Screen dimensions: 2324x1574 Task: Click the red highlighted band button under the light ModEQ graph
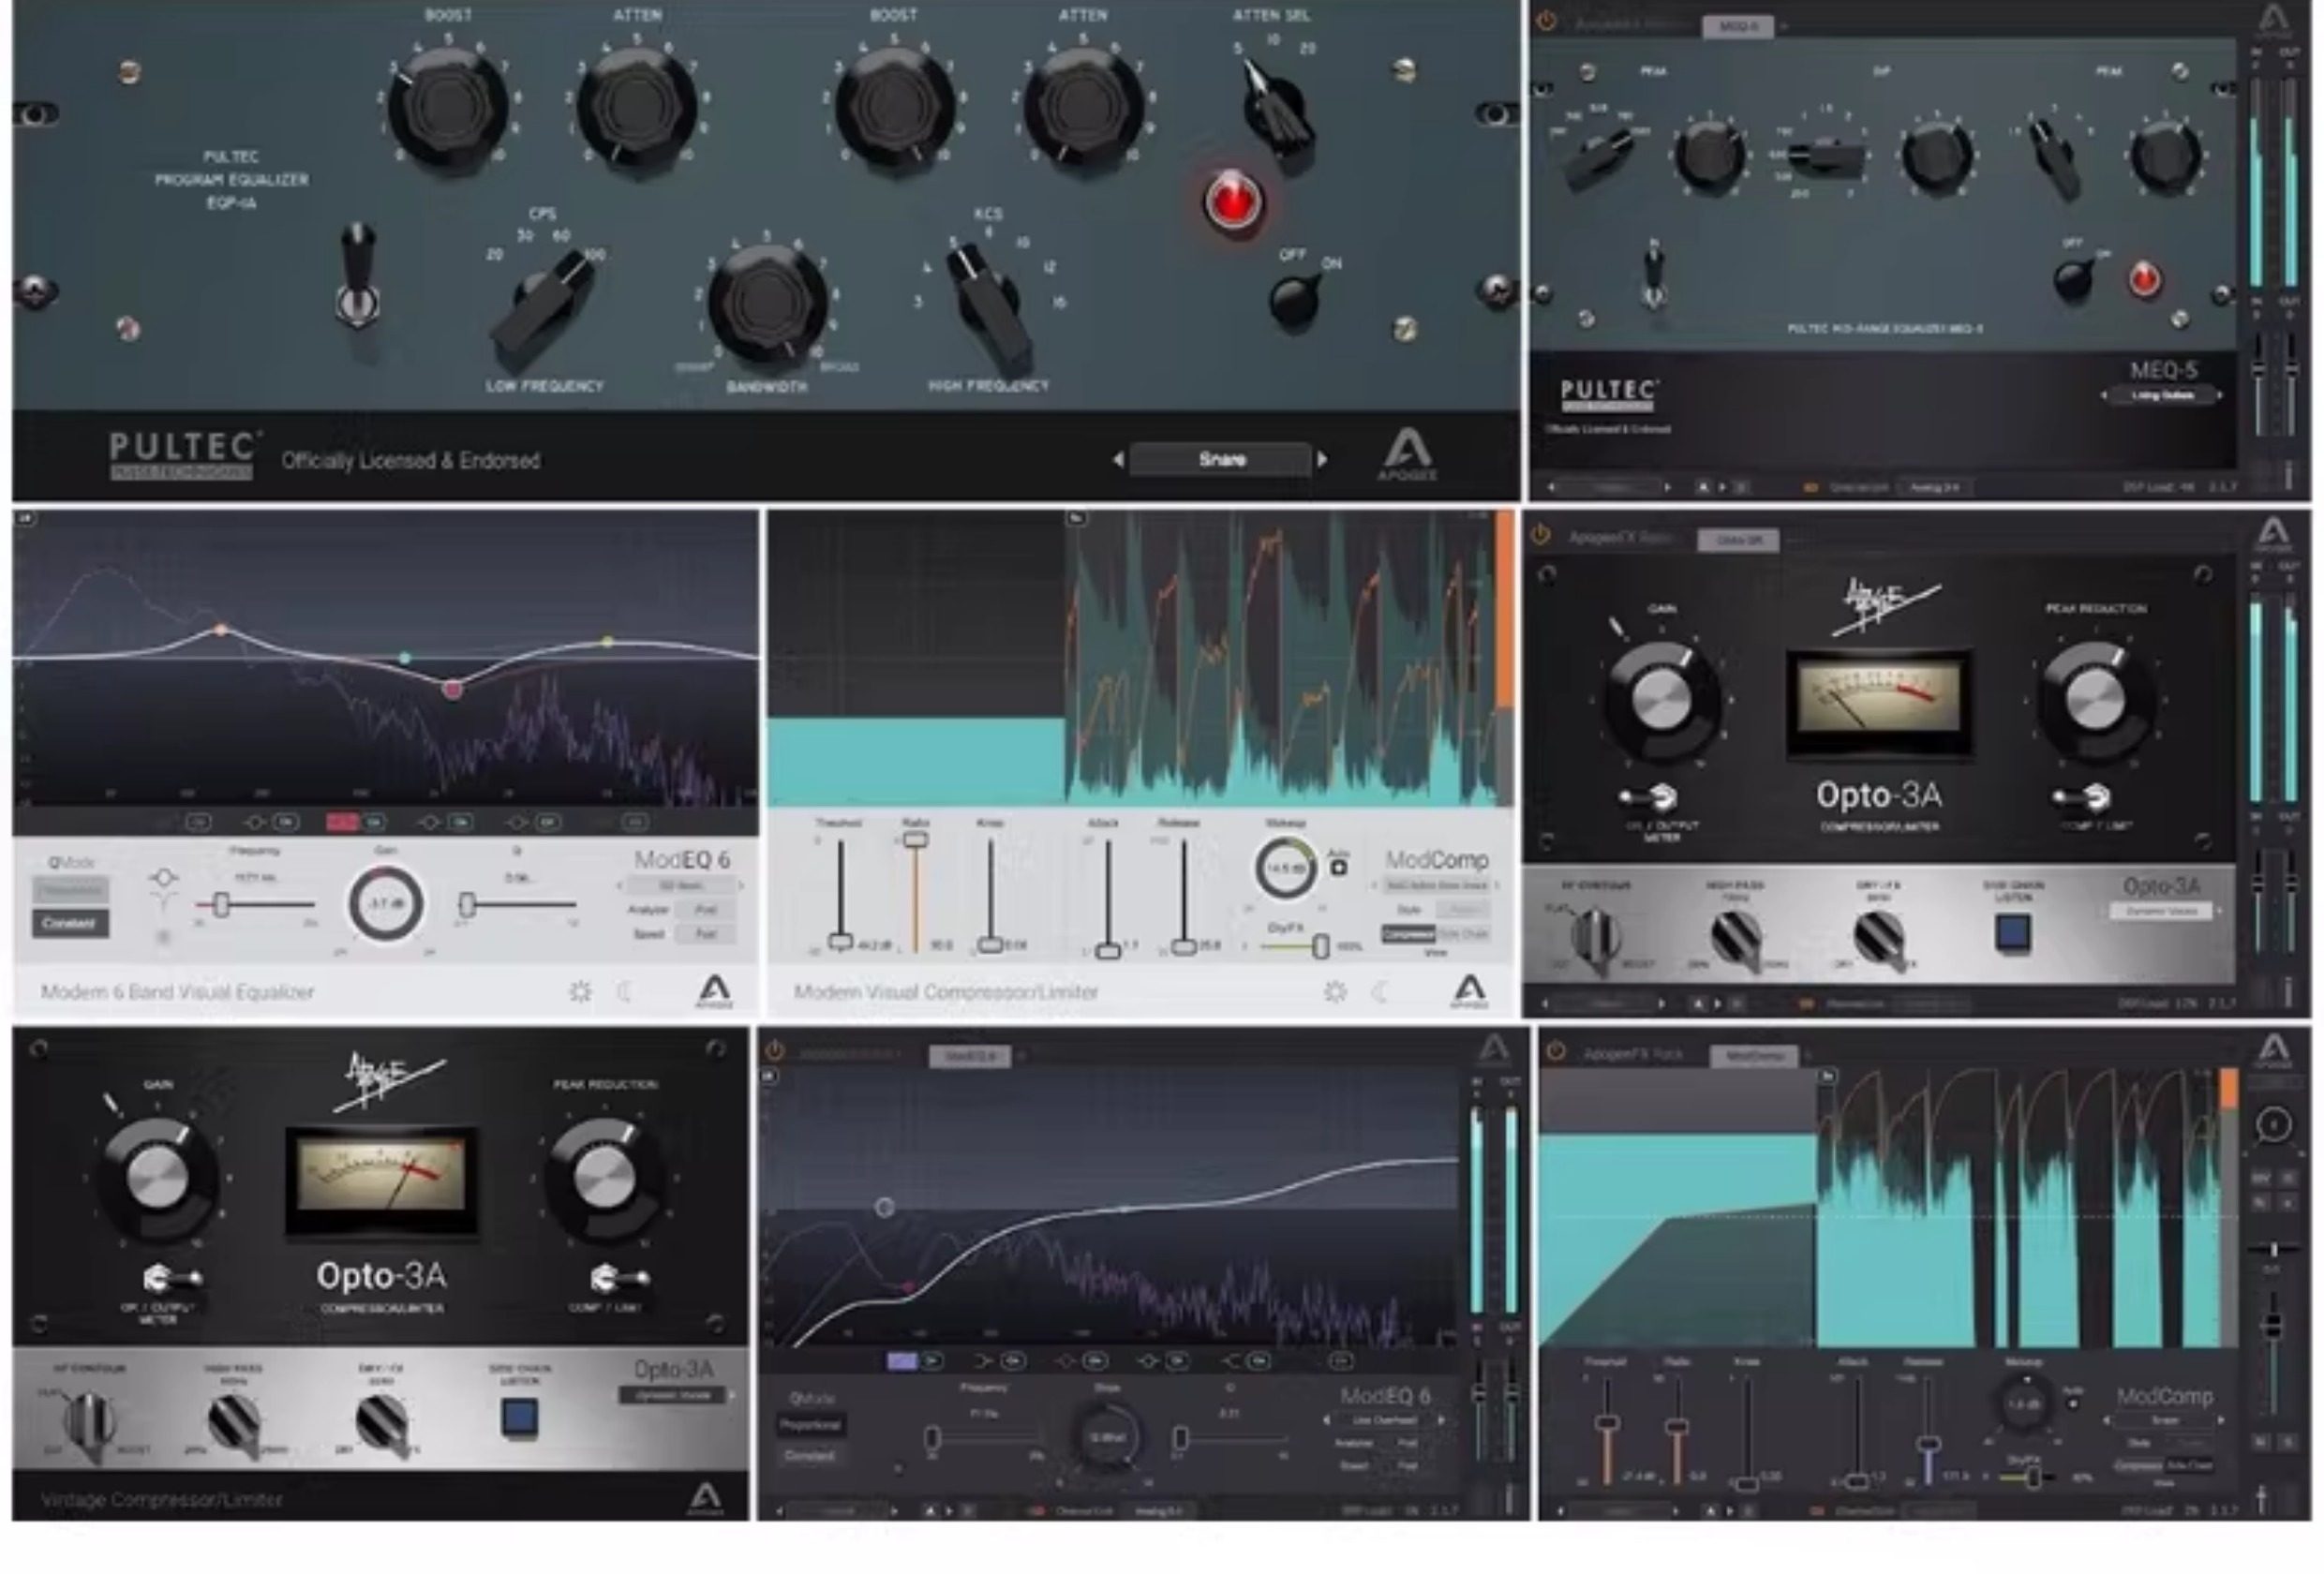[342, 822]
